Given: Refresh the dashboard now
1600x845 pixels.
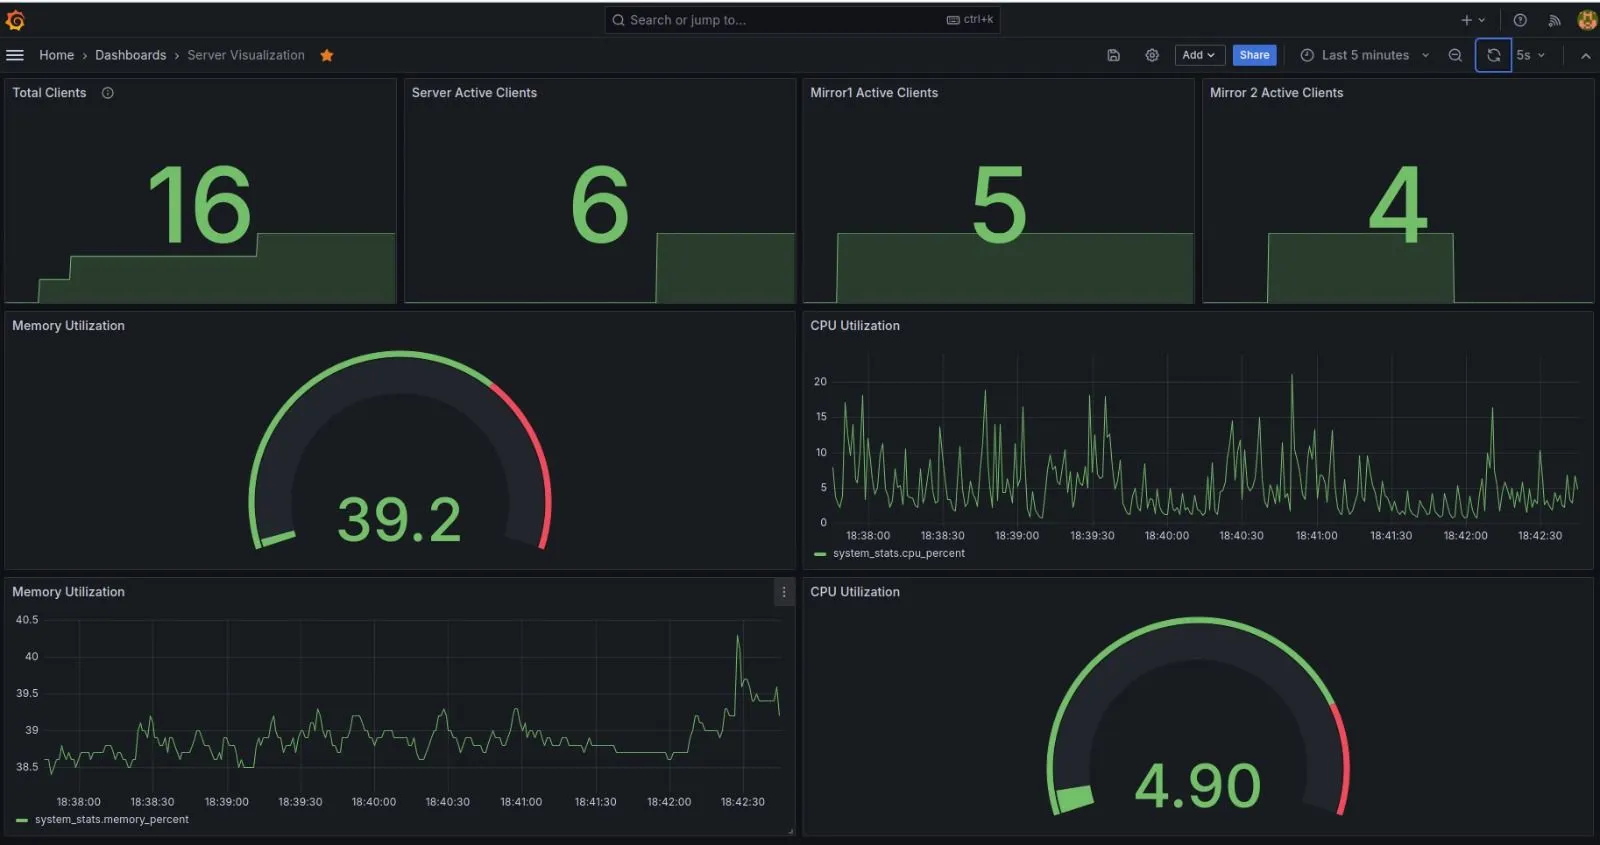Looking at the screenshot, I should click(x=1493, y=55).
